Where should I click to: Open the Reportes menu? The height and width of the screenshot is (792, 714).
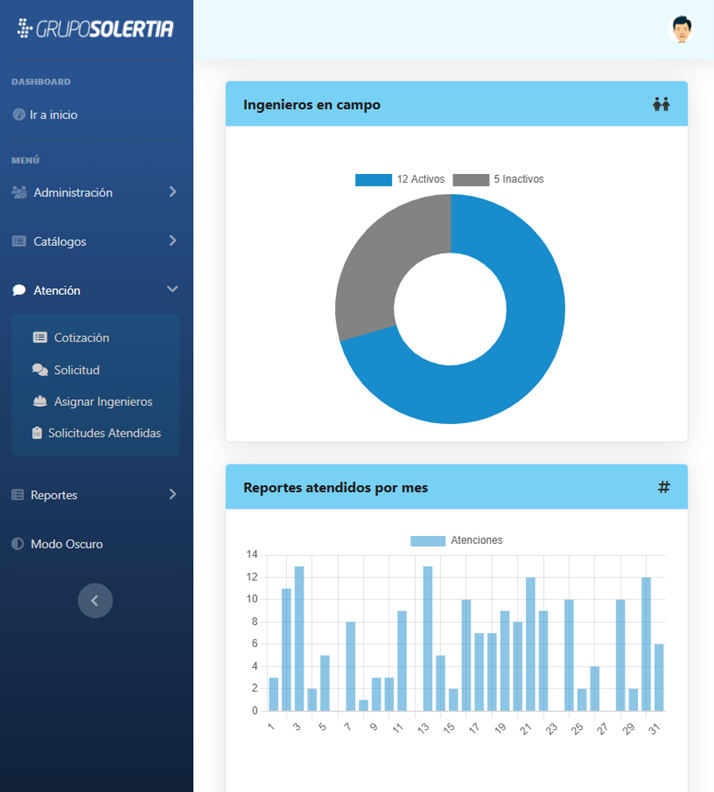pyautogui.click(x=54, y=495)
